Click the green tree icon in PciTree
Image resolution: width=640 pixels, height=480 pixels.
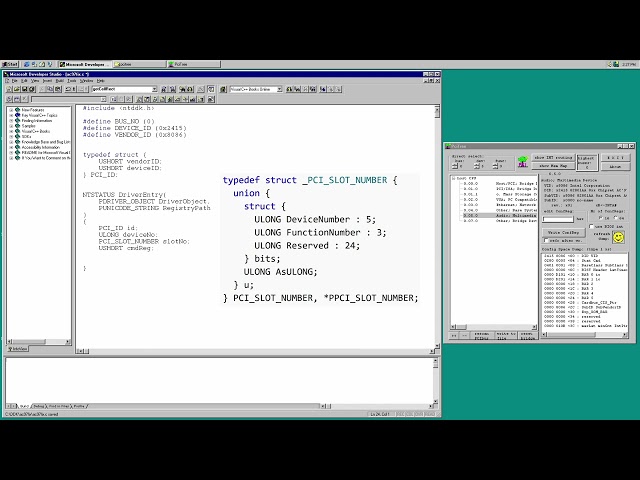click(x=522, y=162)
